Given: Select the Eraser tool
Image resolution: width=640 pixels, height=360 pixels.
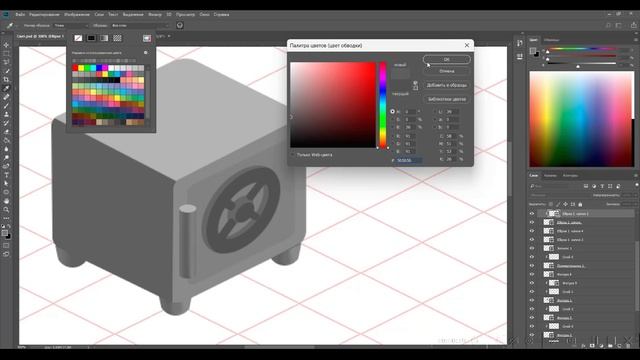Looking at the screenshot, I should (x=6, y=132).
